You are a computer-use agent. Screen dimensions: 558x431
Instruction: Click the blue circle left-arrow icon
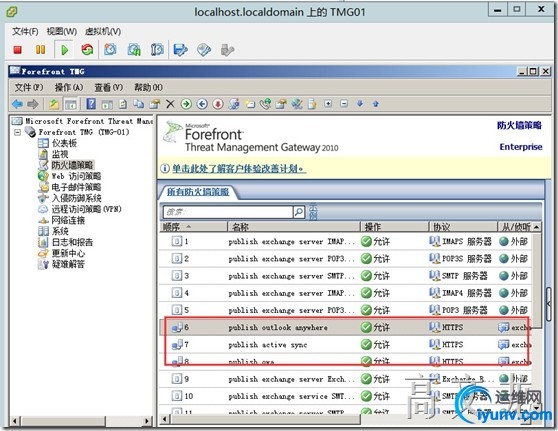[x=202, y=104]
